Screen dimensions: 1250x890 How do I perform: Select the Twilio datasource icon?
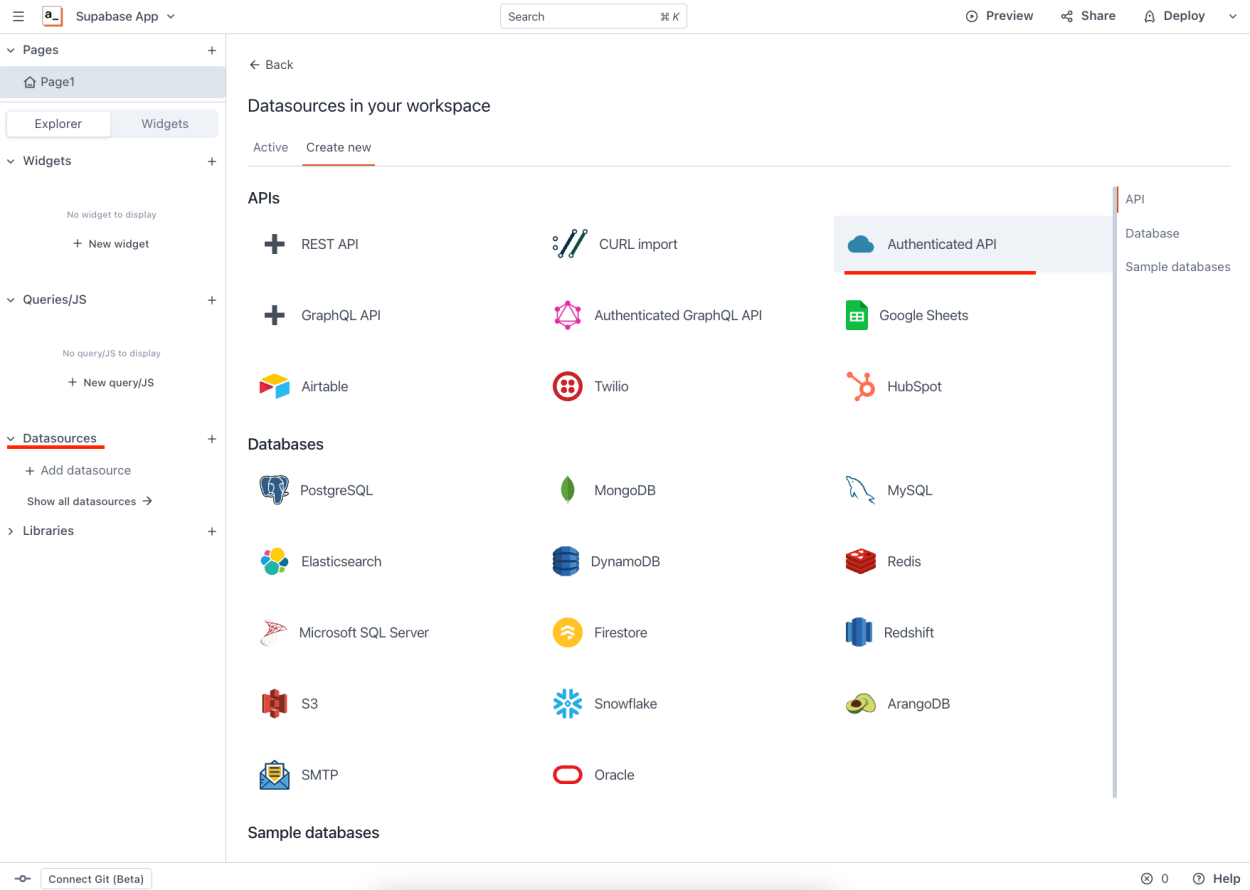567,386
